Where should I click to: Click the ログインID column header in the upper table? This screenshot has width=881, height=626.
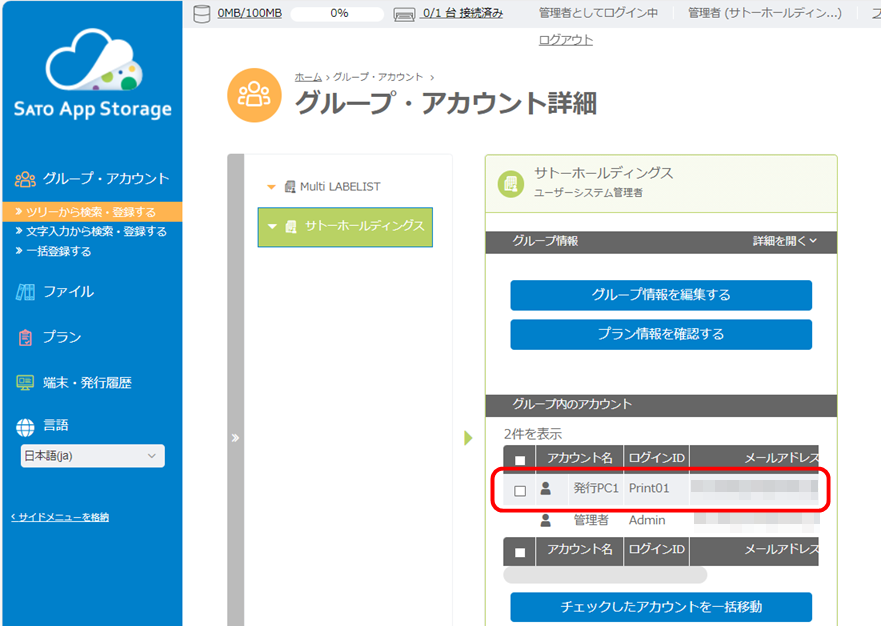point(656,458)
